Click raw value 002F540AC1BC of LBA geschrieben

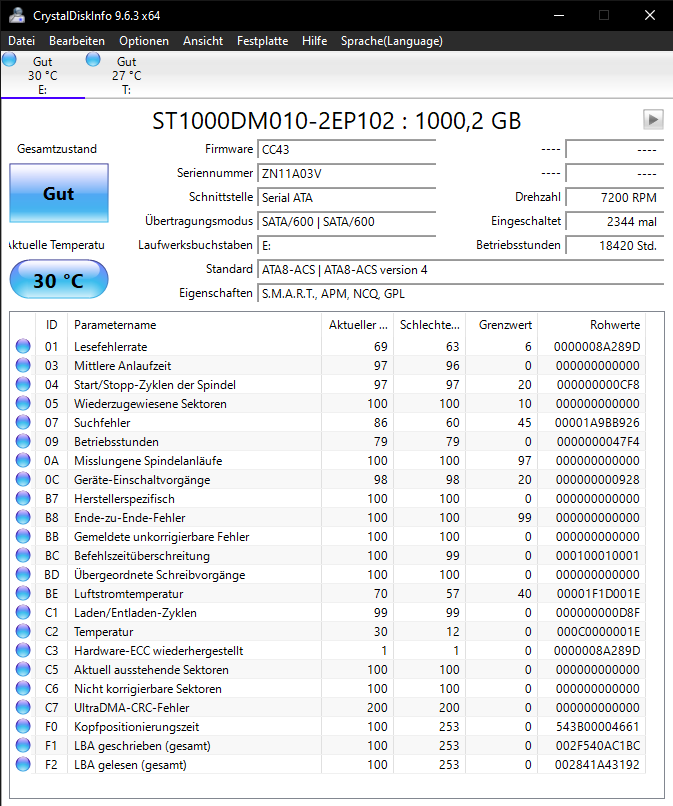click(597, 746)
